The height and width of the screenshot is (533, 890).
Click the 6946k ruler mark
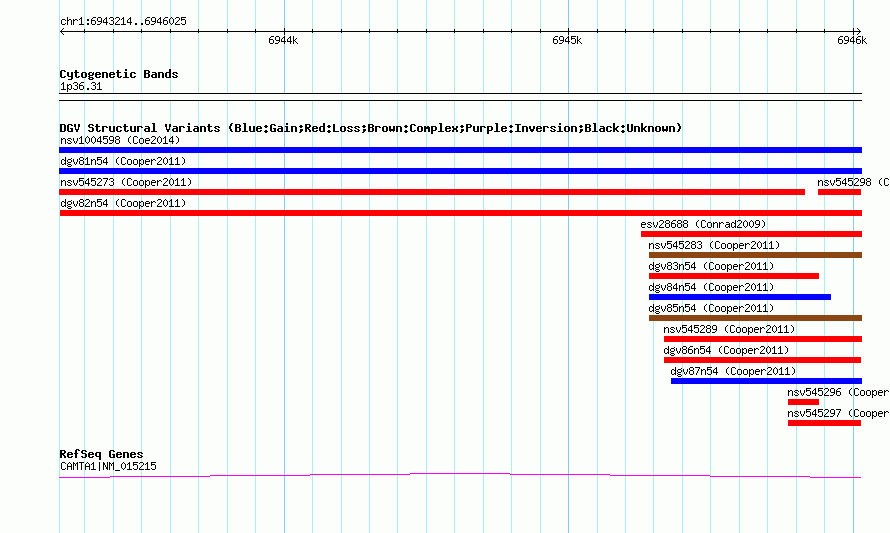[852, 40]
